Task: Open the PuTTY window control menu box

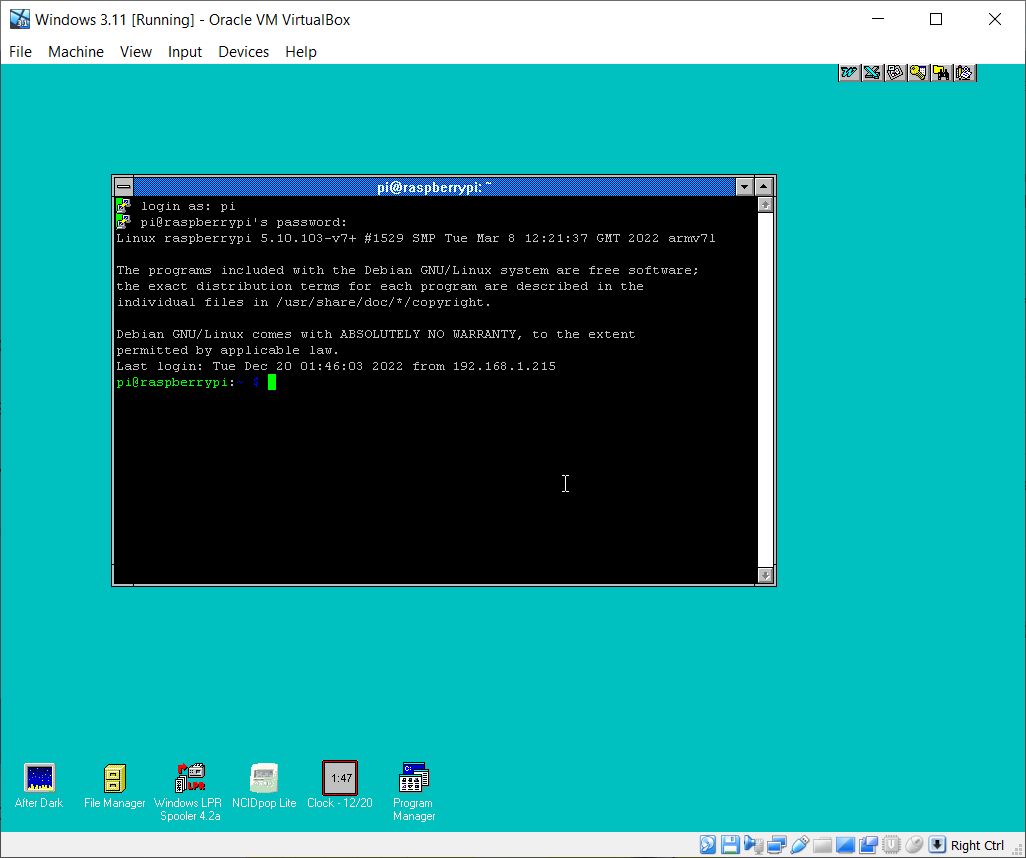Action: (x=124, y=187)
